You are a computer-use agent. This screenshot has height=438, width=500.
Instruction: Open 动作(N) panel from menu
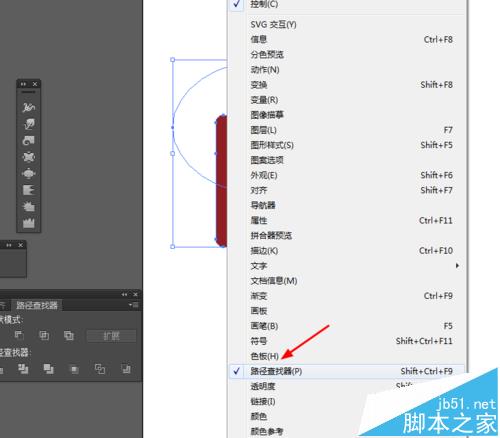[347, 70]
